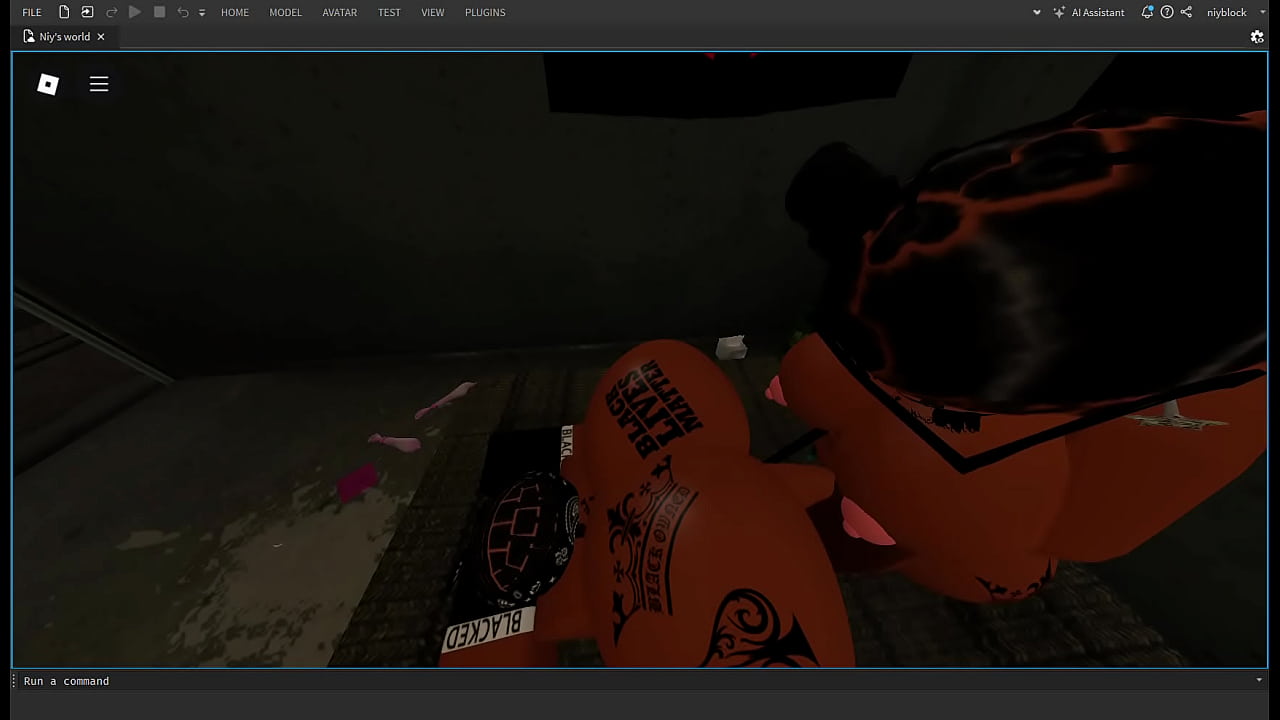The height and width of the screenshot is (720, 1280).
Task: Select the PLUGINS tab
Action: pos(485,12)
